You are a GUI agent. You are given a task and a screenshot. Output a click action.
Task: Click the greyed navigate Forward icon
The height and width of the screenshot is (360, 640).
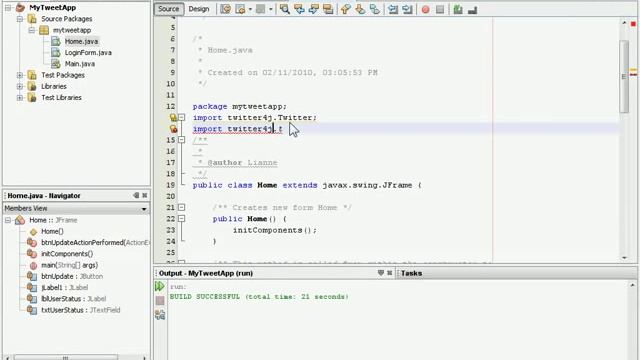tap(260, 9)
